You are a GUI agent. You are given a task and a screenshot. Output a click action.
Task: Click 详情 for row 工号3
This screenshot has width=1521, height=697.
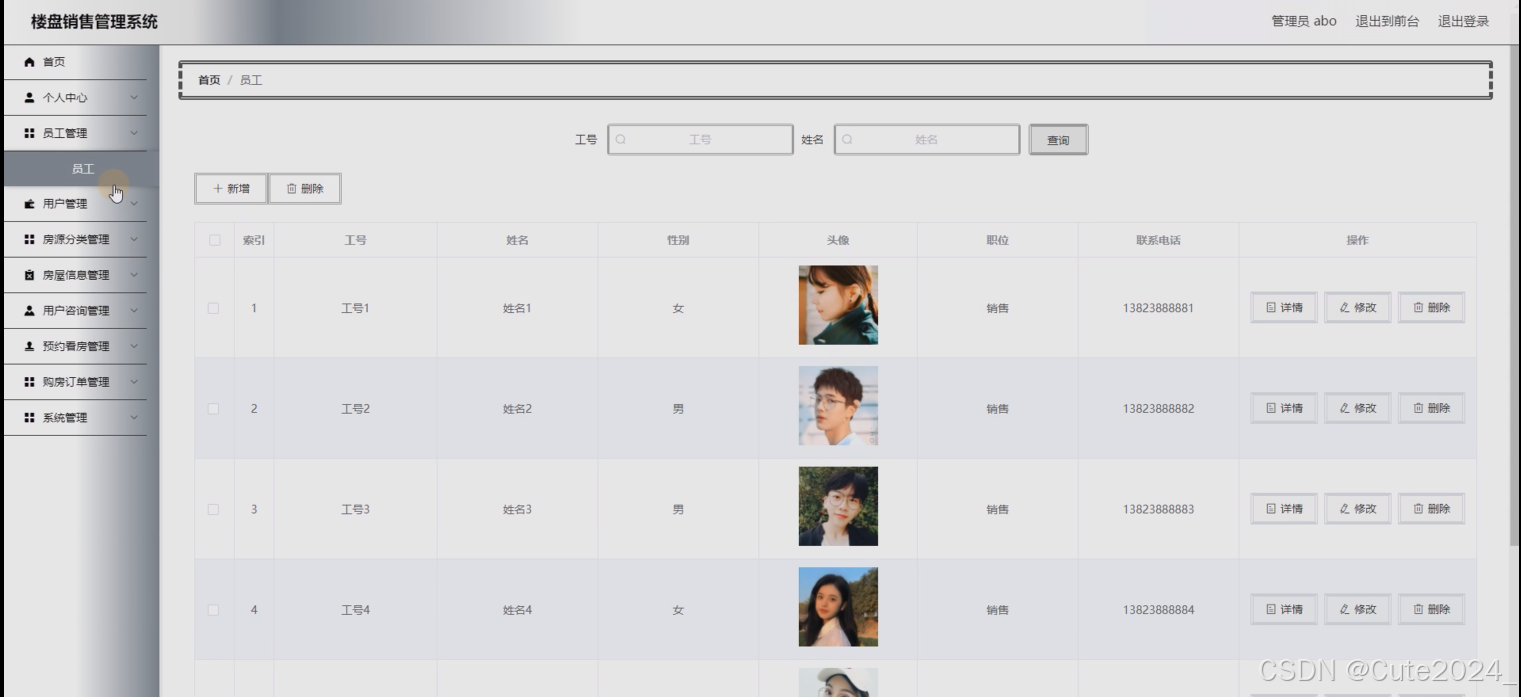coord(1284,509)
